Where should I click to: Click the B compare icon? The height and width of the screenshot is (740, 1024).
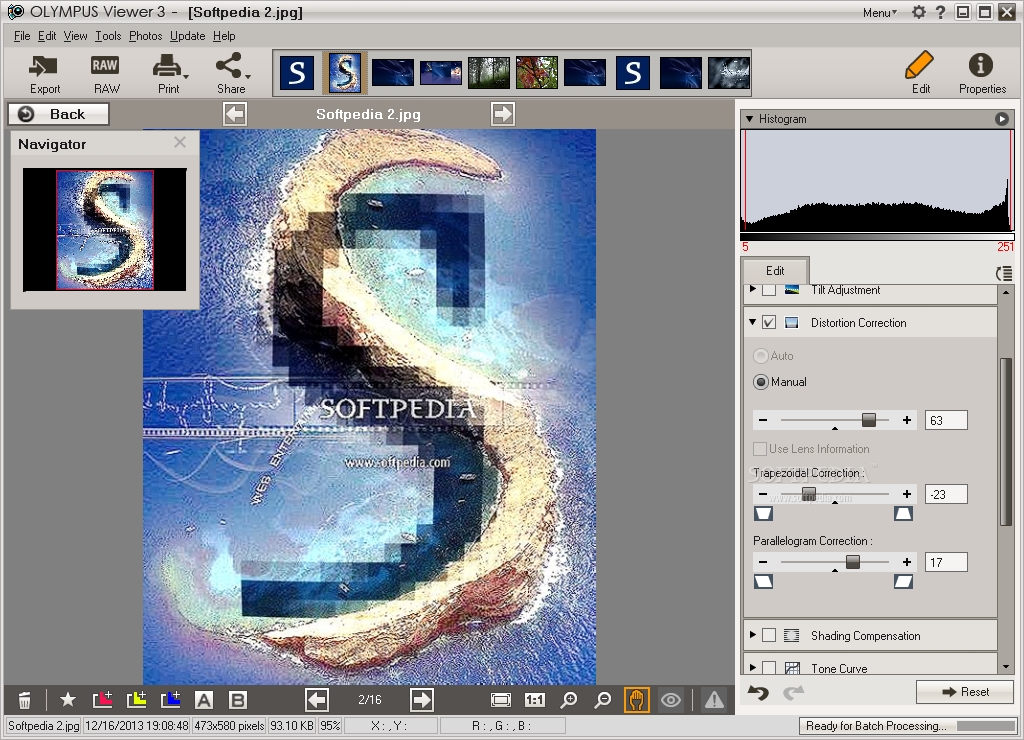pyautogui.click(x=238, y=700)
